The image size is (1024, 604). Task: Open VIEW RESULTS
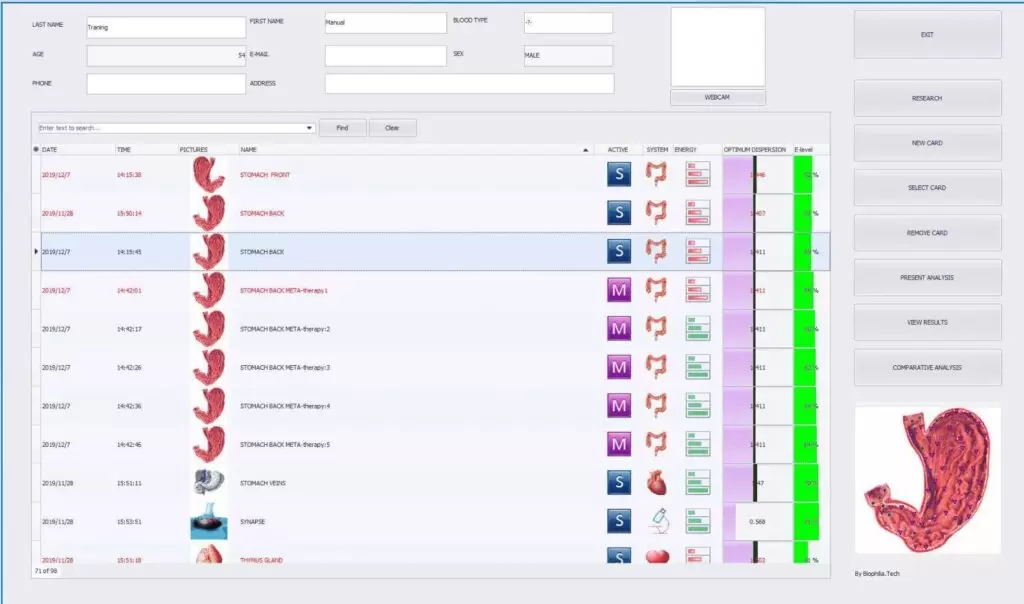(927, 322)
